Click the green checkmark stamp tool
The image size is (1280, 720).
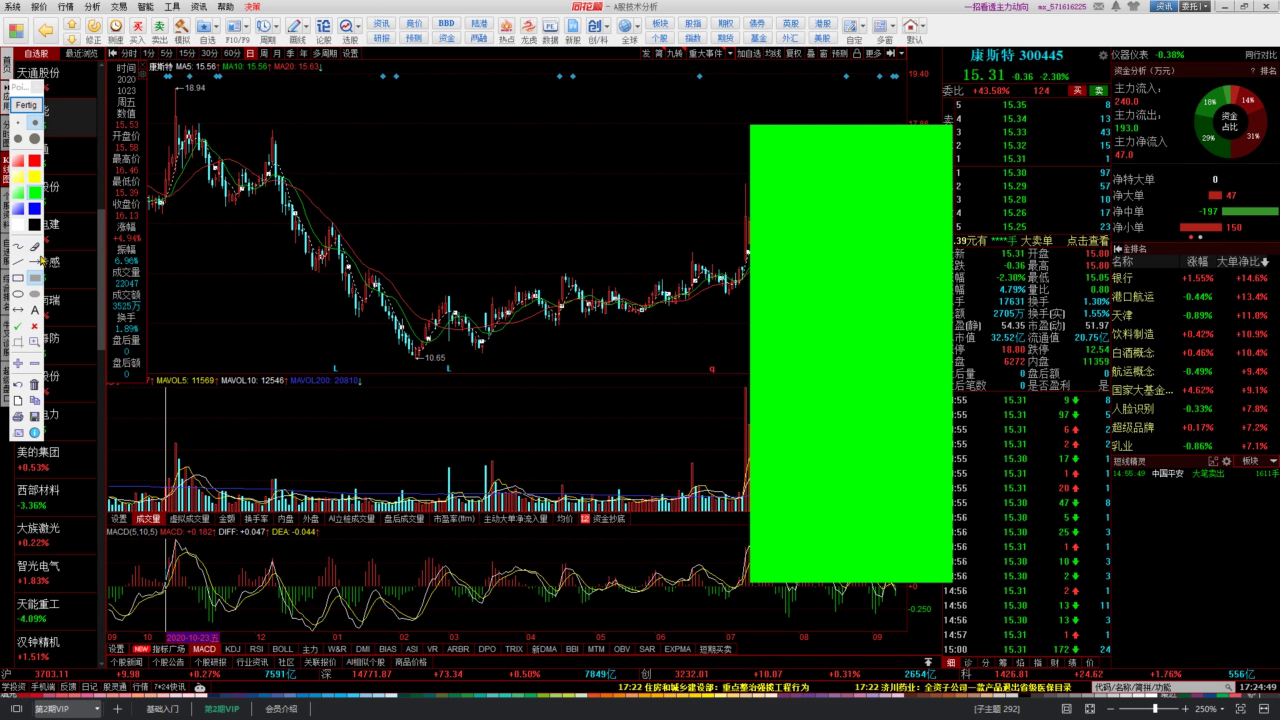(x=18, y=326)
